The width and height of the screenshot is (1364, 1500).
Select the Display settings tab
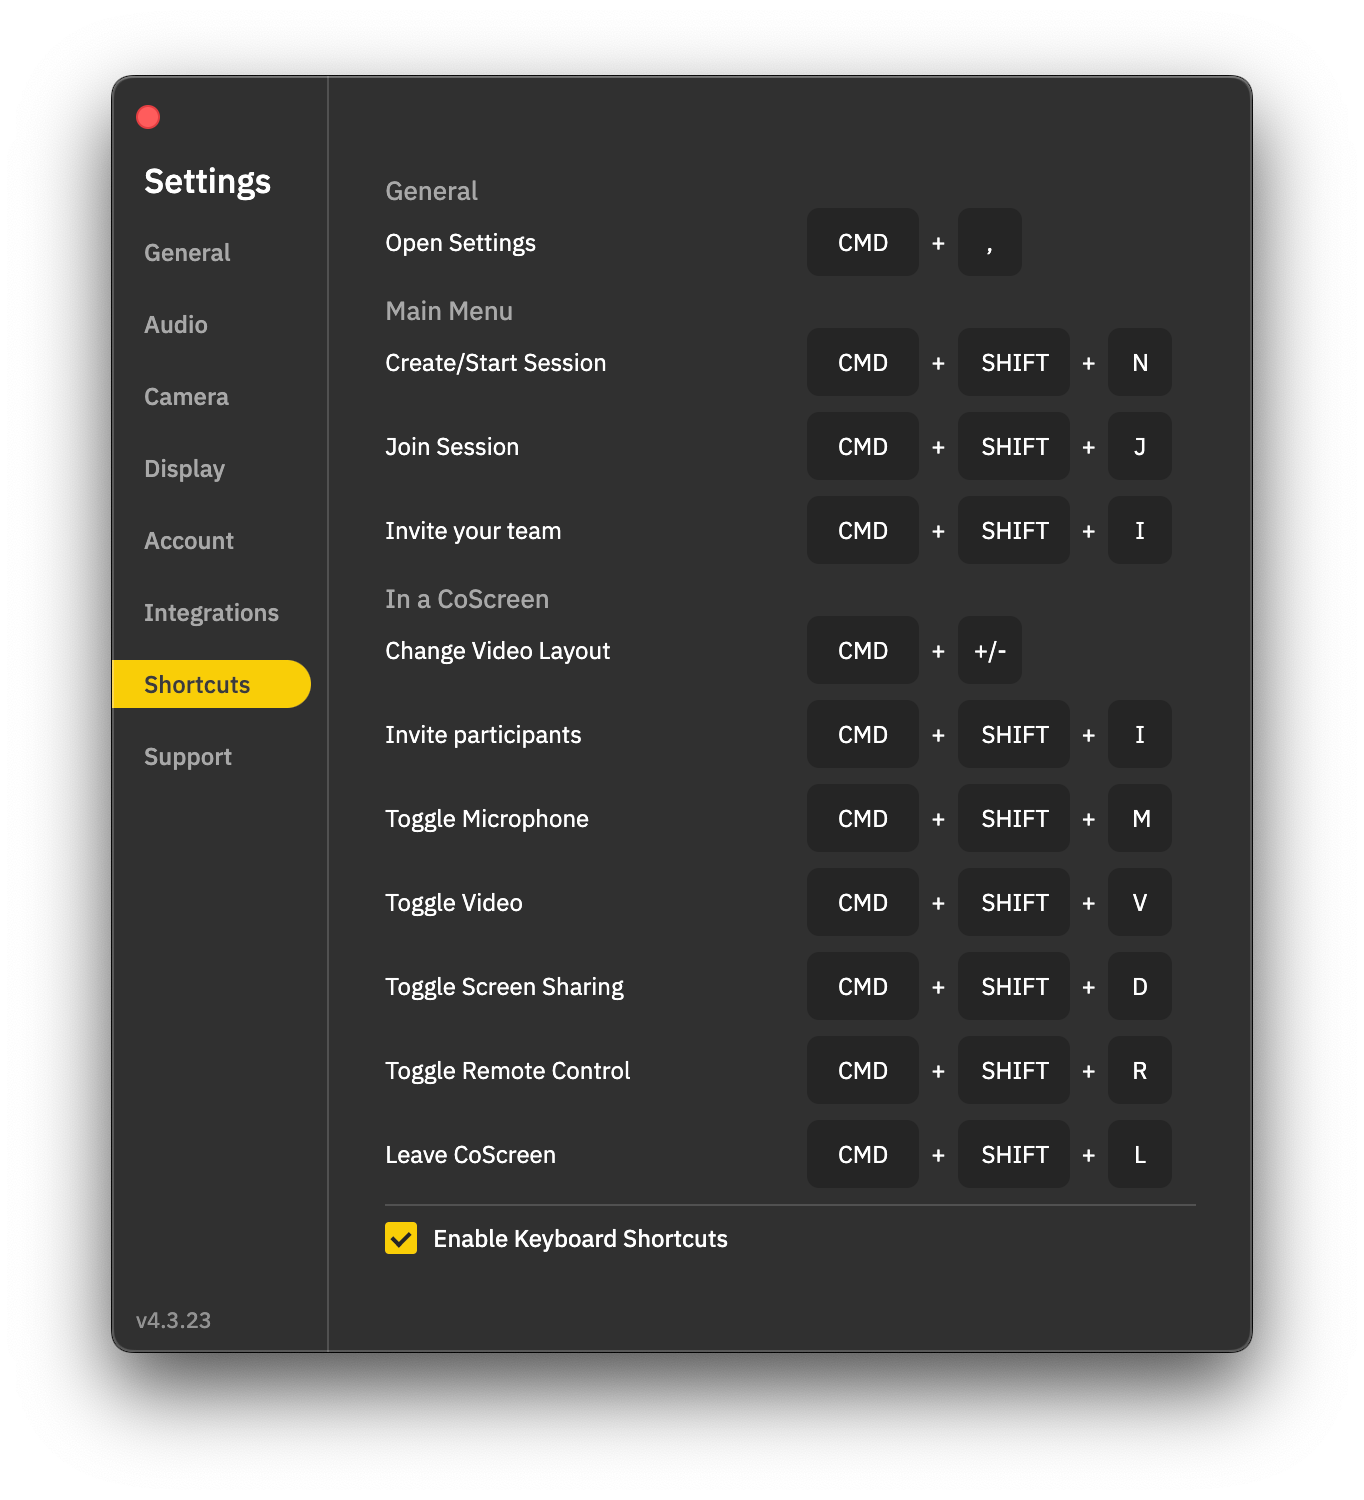184,469
